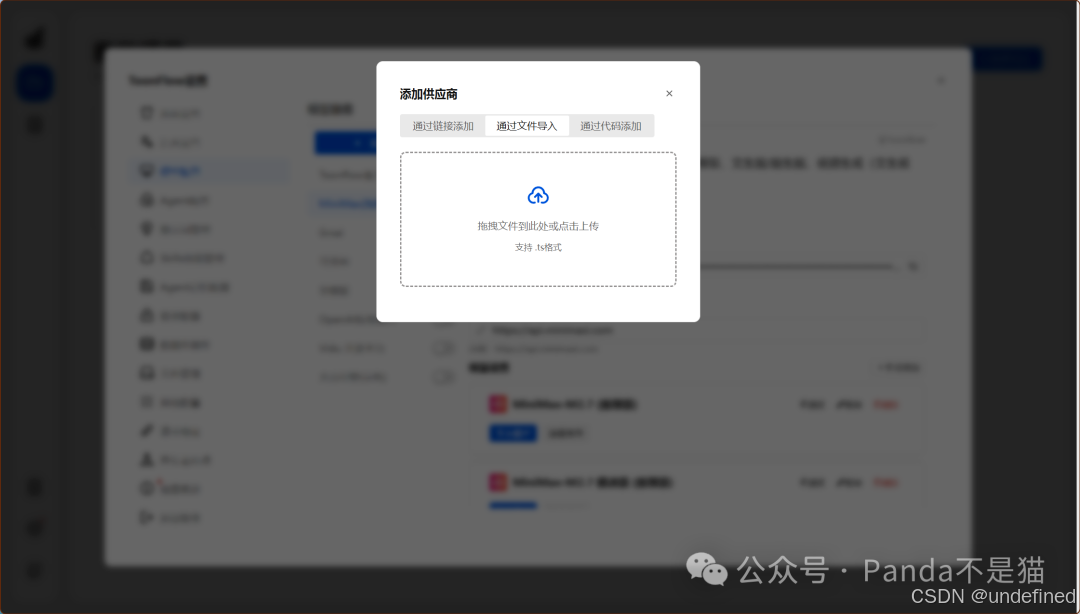Close the 添加供应商 dialog
The height and width of the screenshot is (614, 1080).
tap(669, 94)
